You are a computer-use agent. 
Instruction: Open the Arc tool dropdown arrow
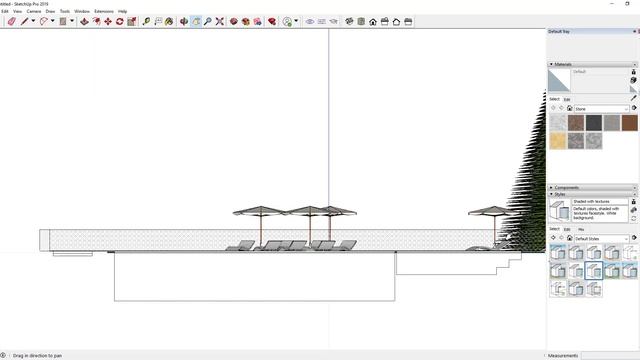(52, 21)
